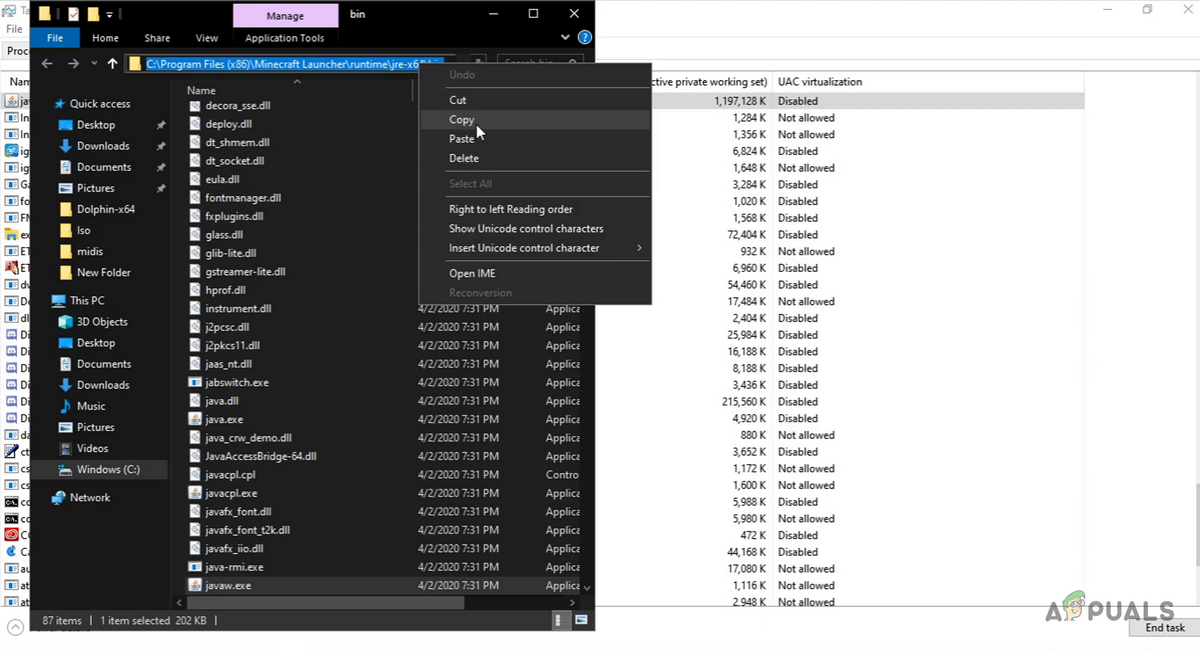Open the Share ribbon tab
Viewport: 1200px width, 649px height.
click(x=156, y=38)
